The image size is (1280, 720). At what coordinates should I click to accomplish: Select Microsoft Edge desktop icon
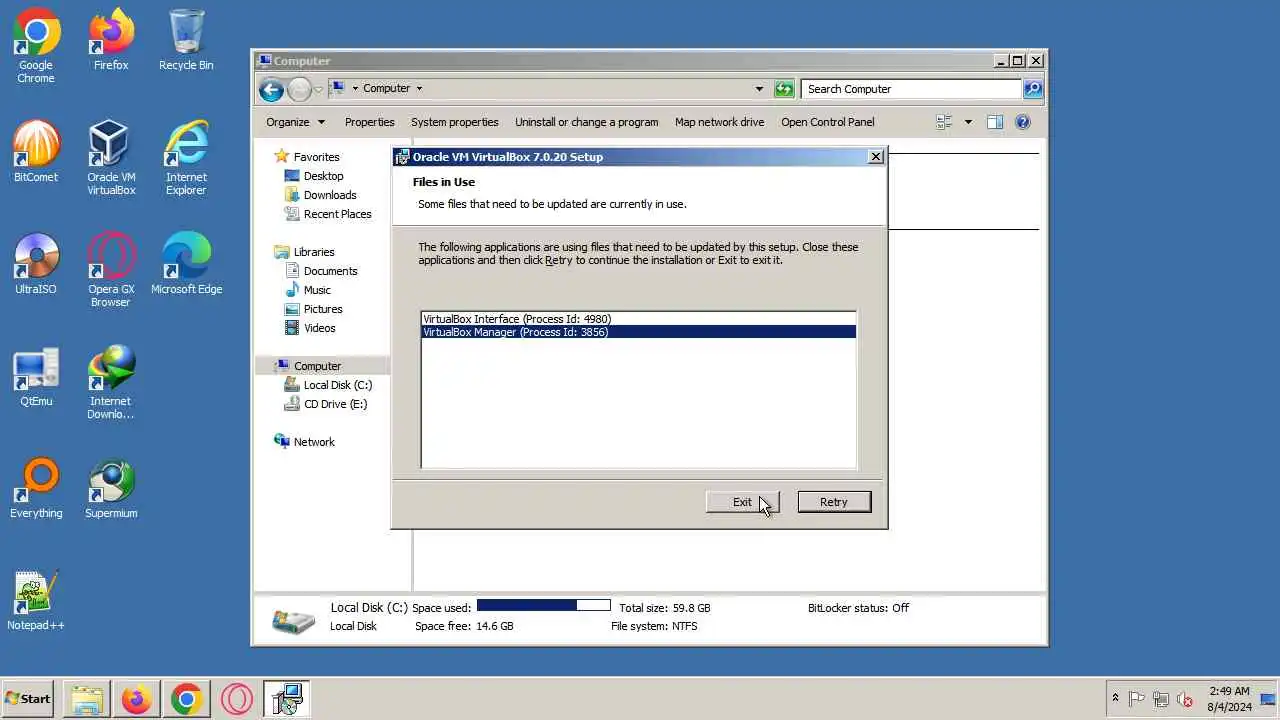click(x=186, y=264)
